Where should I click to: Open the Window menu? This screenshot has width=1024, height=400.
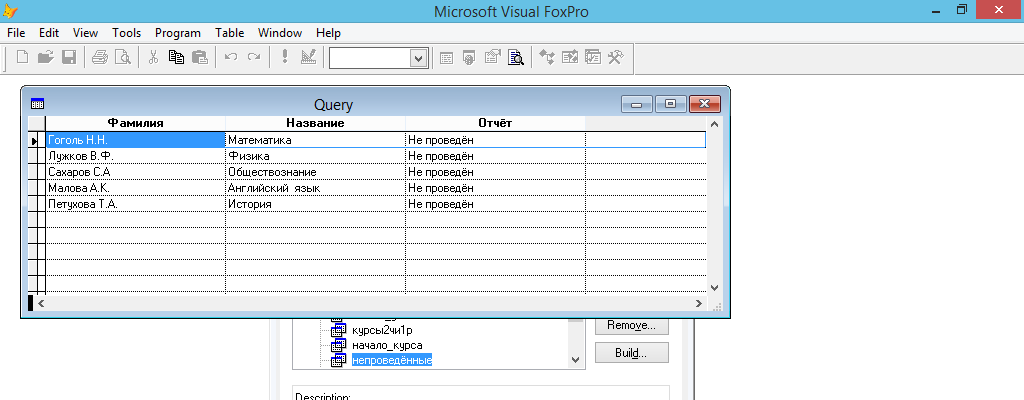tap(280, 33)
